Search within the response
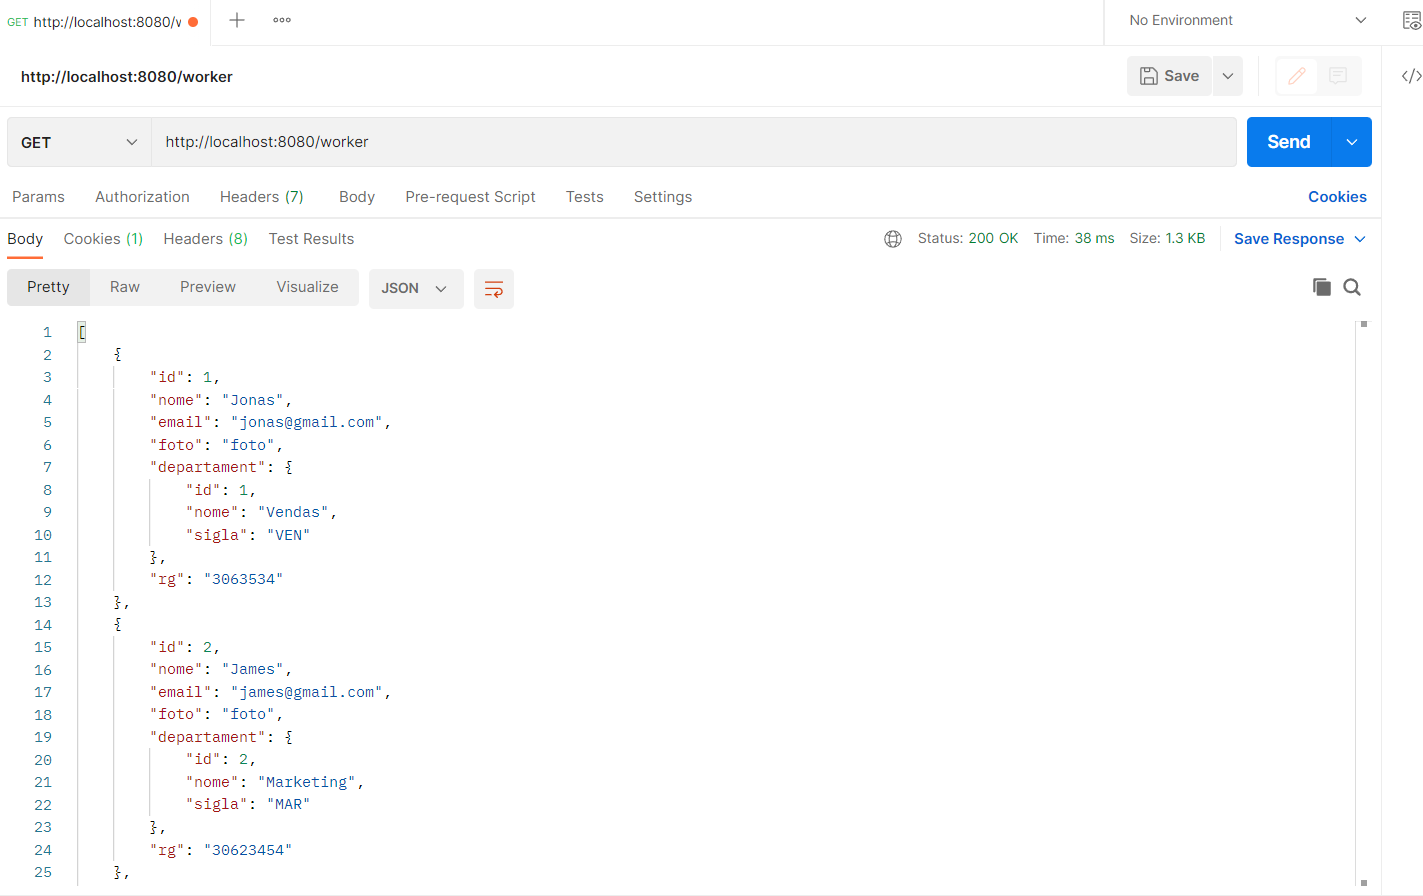Screen dimensions: 1423x896 click(1352, 287)
